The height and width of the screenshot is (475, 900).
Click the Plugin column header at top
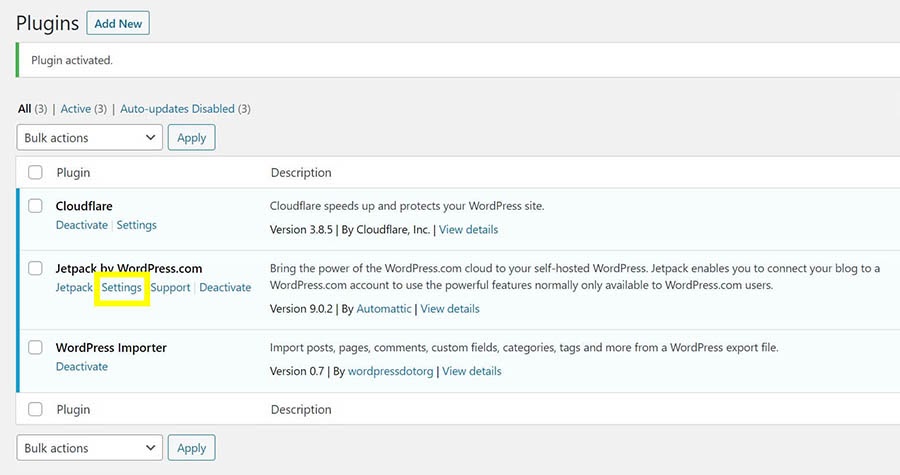(73, 173)
